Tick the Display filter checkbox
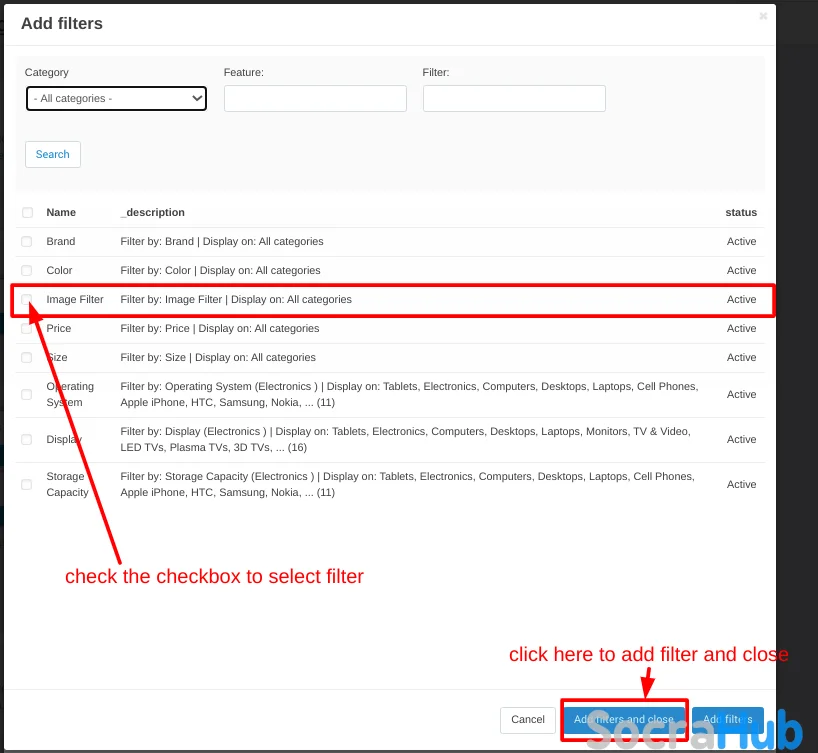Viewport: 818px width, 753px height. tap(27, 440)
